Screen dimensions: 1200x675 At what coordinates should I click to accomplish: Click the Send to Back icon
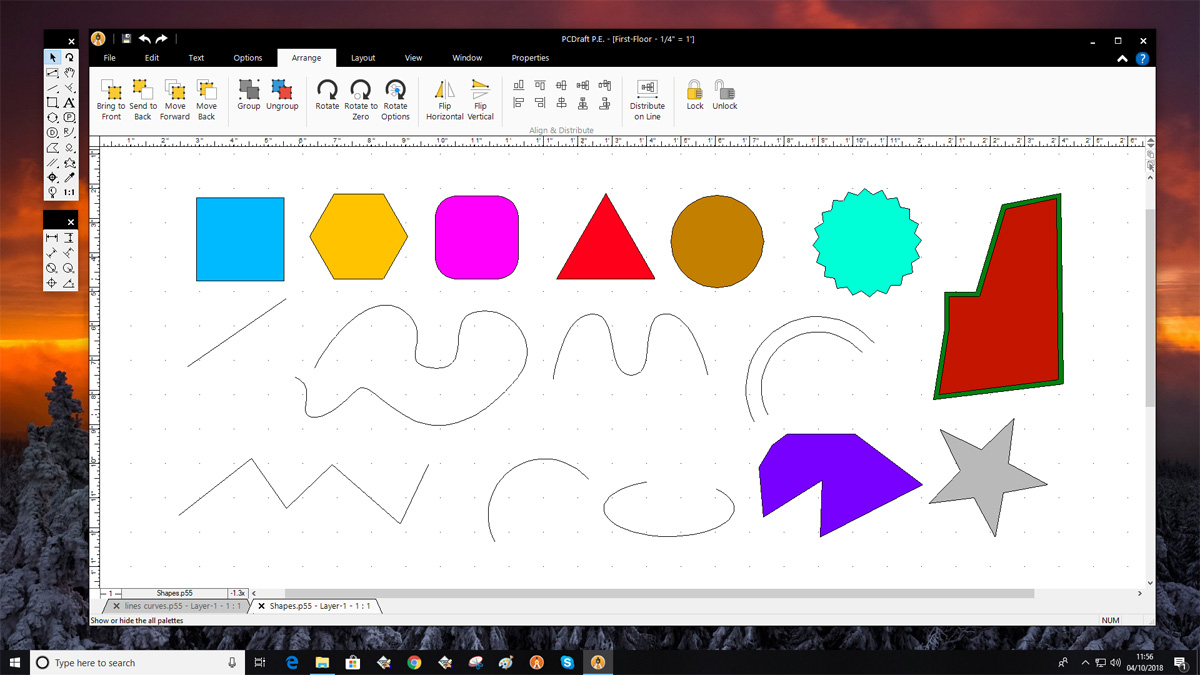143,91
